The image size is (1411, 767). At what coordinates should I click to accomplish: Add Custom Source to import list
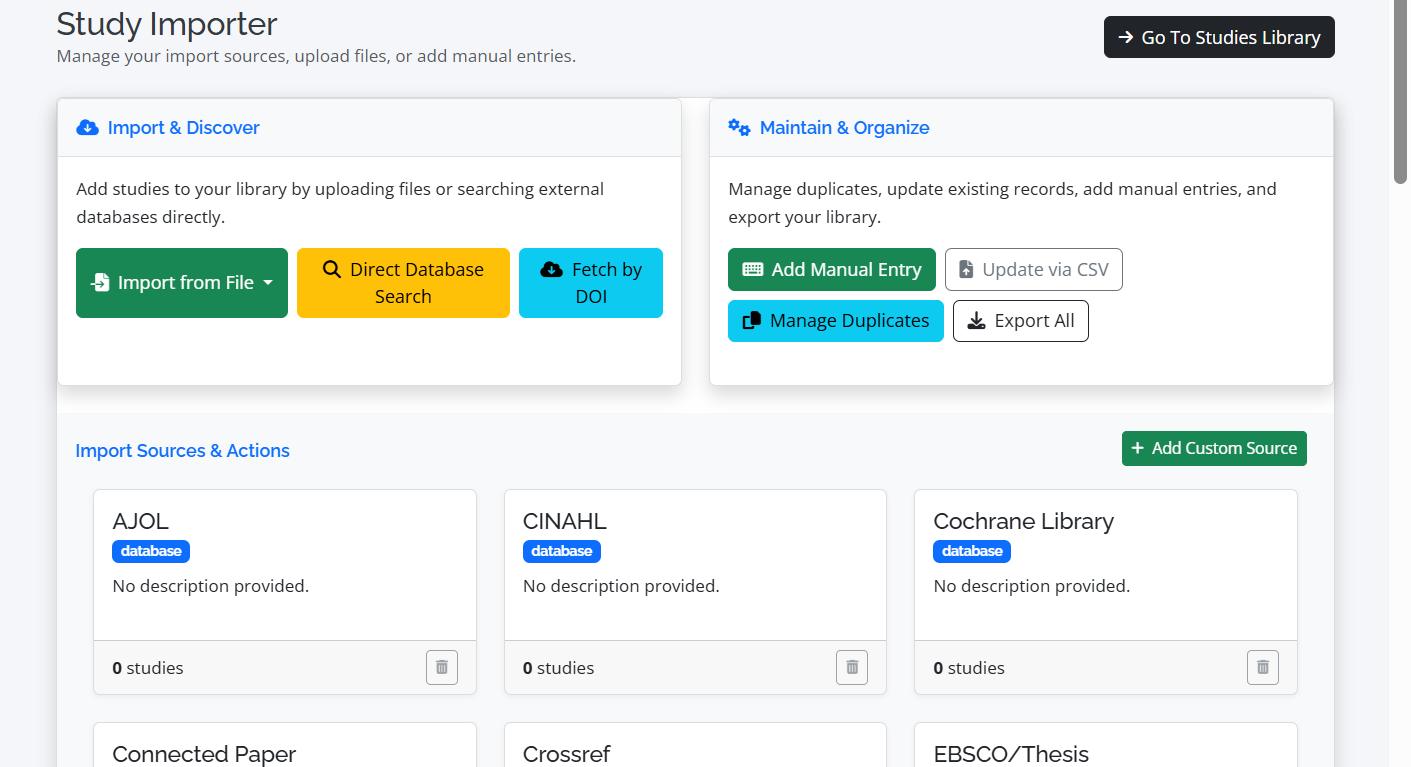[1214, 448]
